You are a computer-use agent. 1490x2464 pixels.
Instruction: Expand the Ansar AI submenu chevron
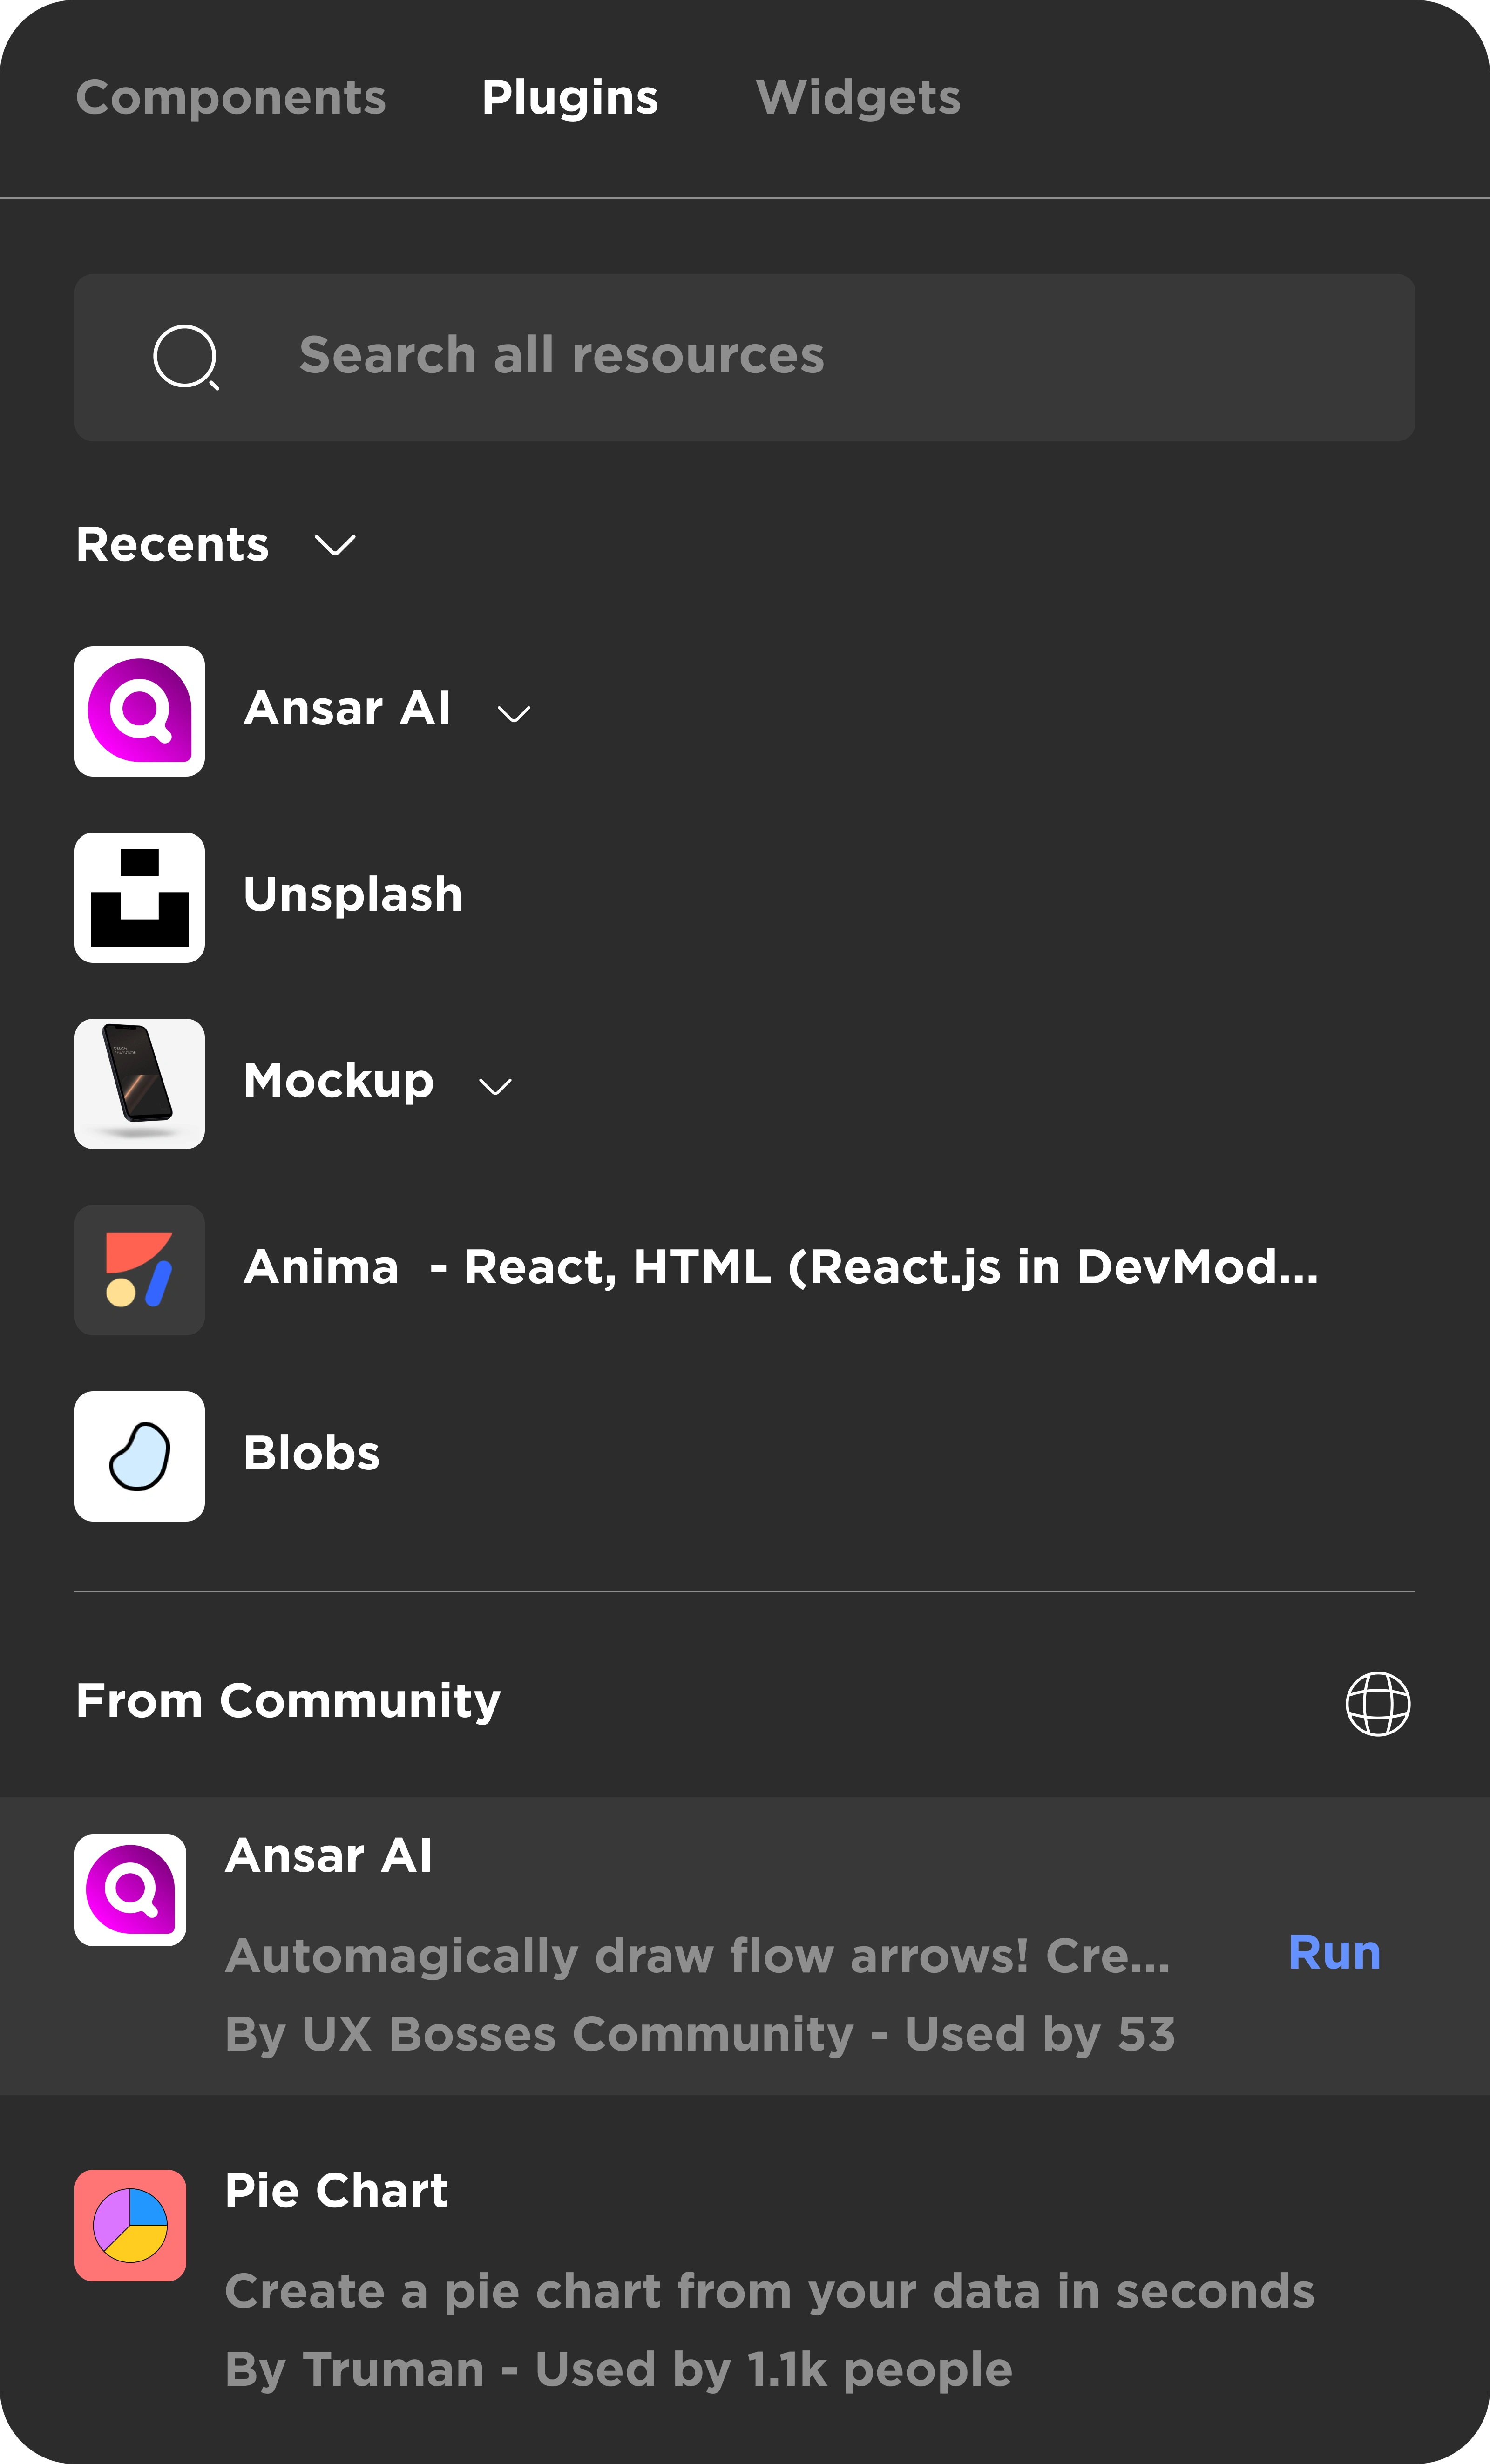(x=514, y=714)
